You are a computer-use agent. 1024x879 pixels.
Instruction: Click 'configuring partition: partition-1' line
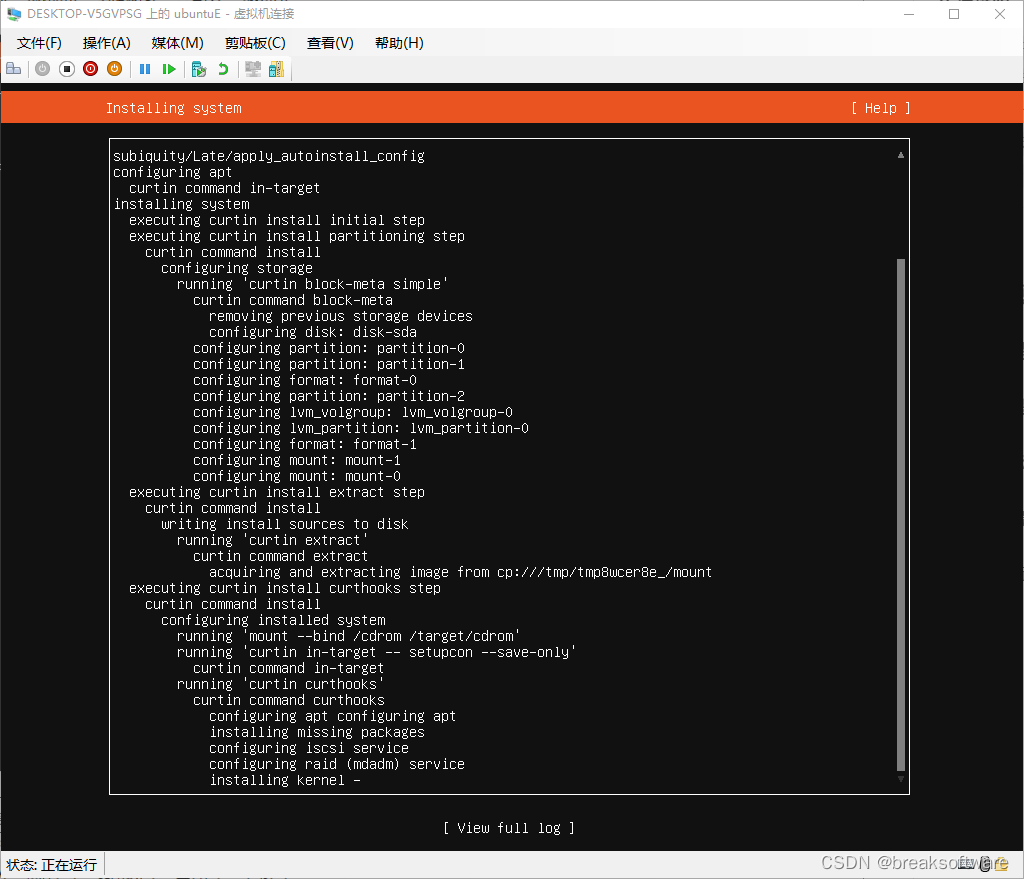click(329, 364)
